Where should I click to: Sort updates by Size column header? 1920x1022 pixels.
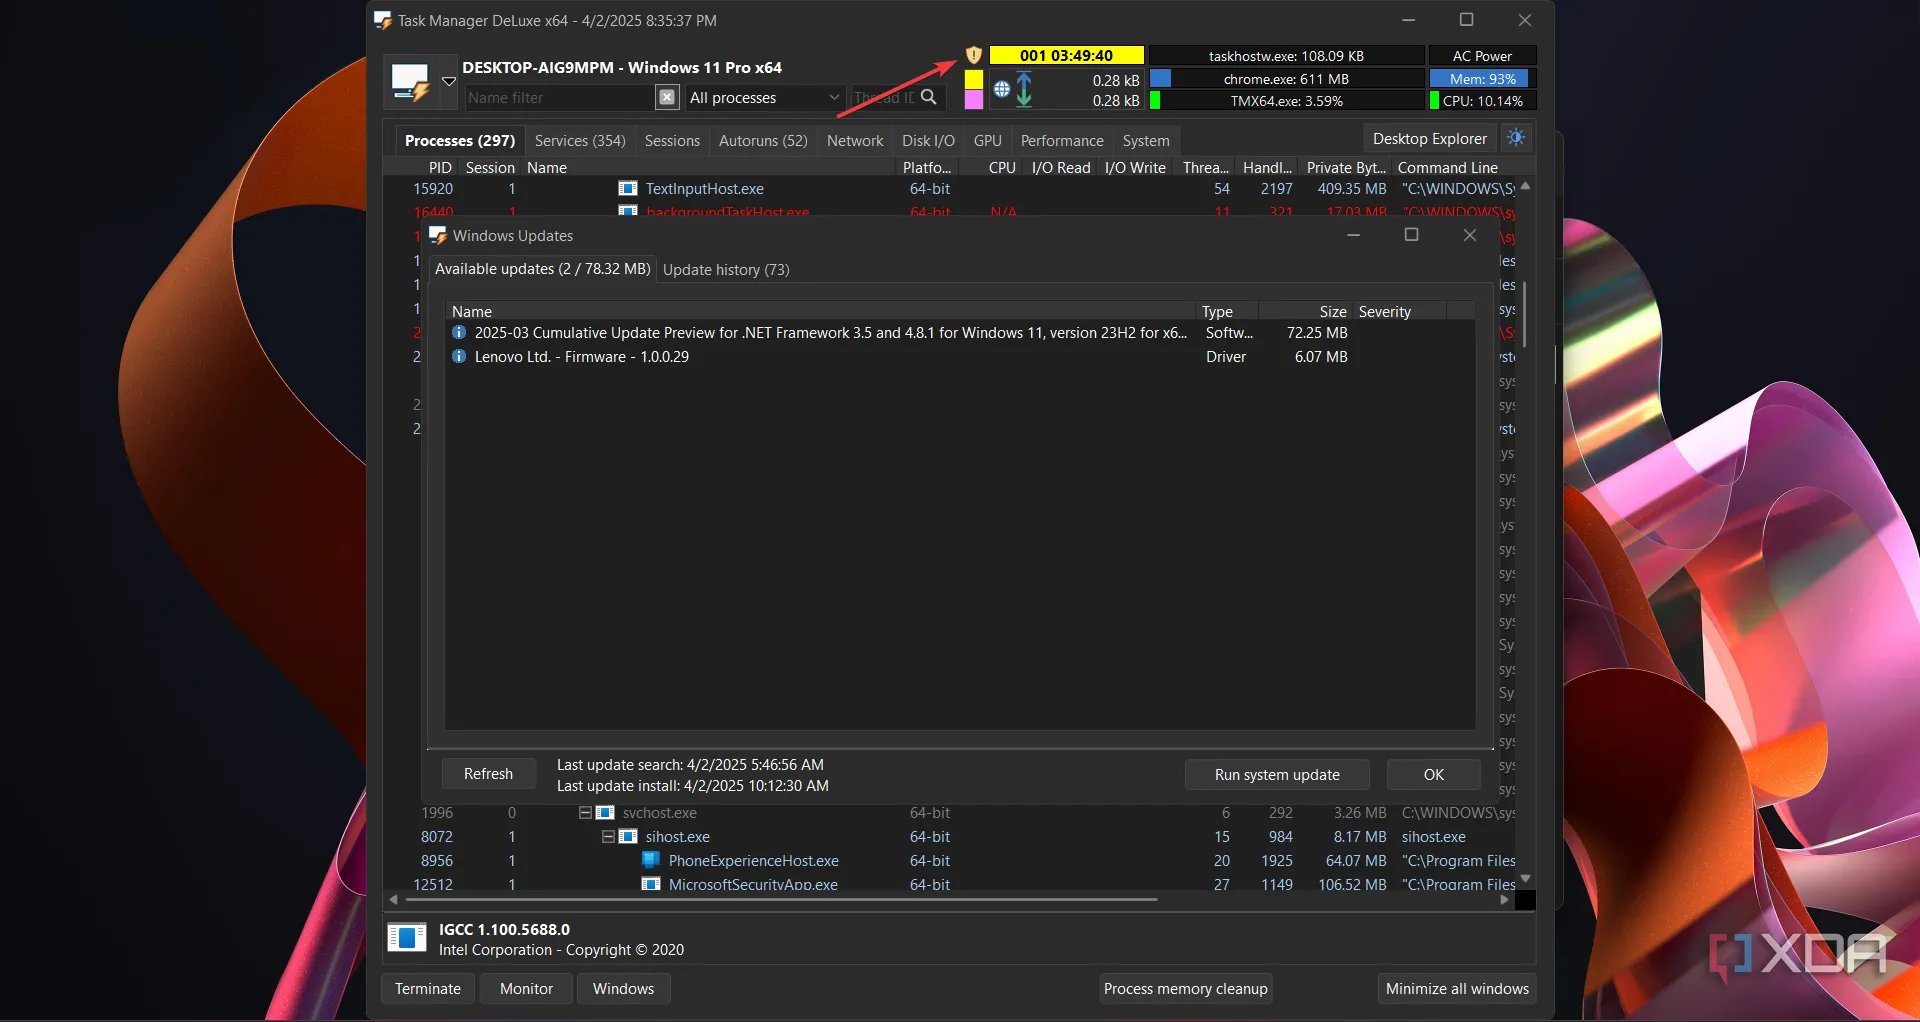(x=1331, y=312)
